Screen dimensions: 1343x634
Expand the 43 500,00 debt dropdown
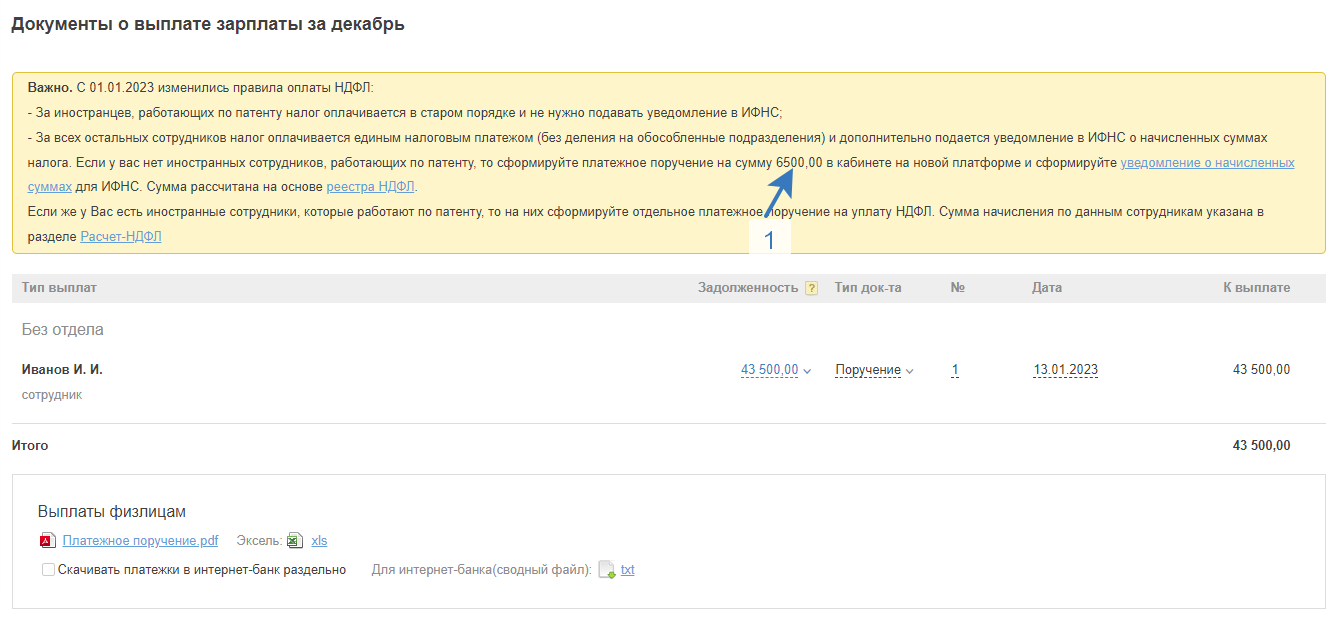[776, 370]
